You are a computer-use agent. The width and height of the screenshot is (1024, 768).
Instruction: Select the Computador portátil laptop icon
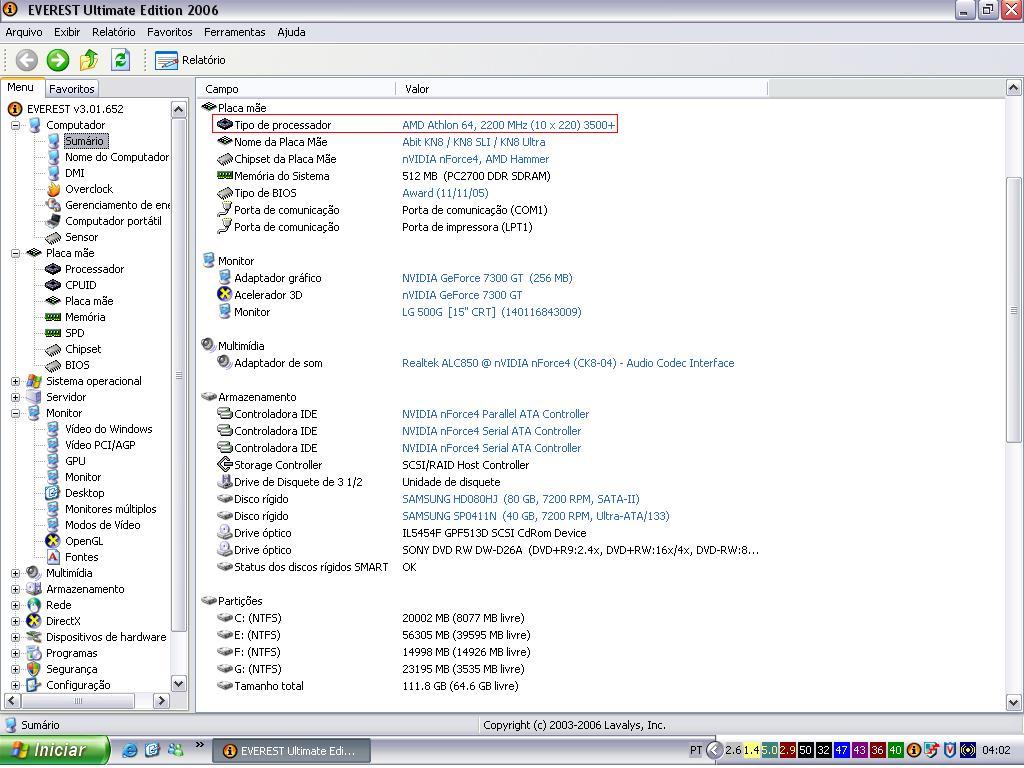(x=54, y=221)
